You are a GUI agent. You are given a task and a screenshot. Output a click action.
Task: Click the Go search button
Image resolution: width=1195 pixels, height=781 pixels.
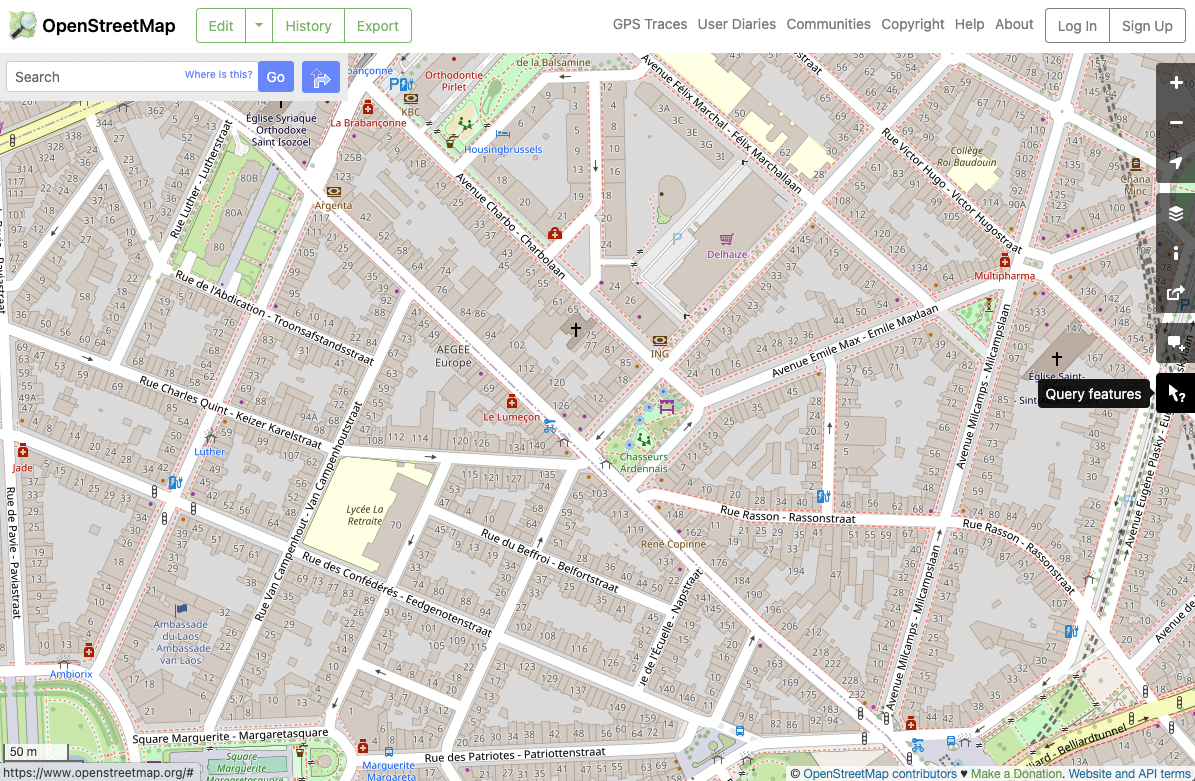[x=276, y=77]
